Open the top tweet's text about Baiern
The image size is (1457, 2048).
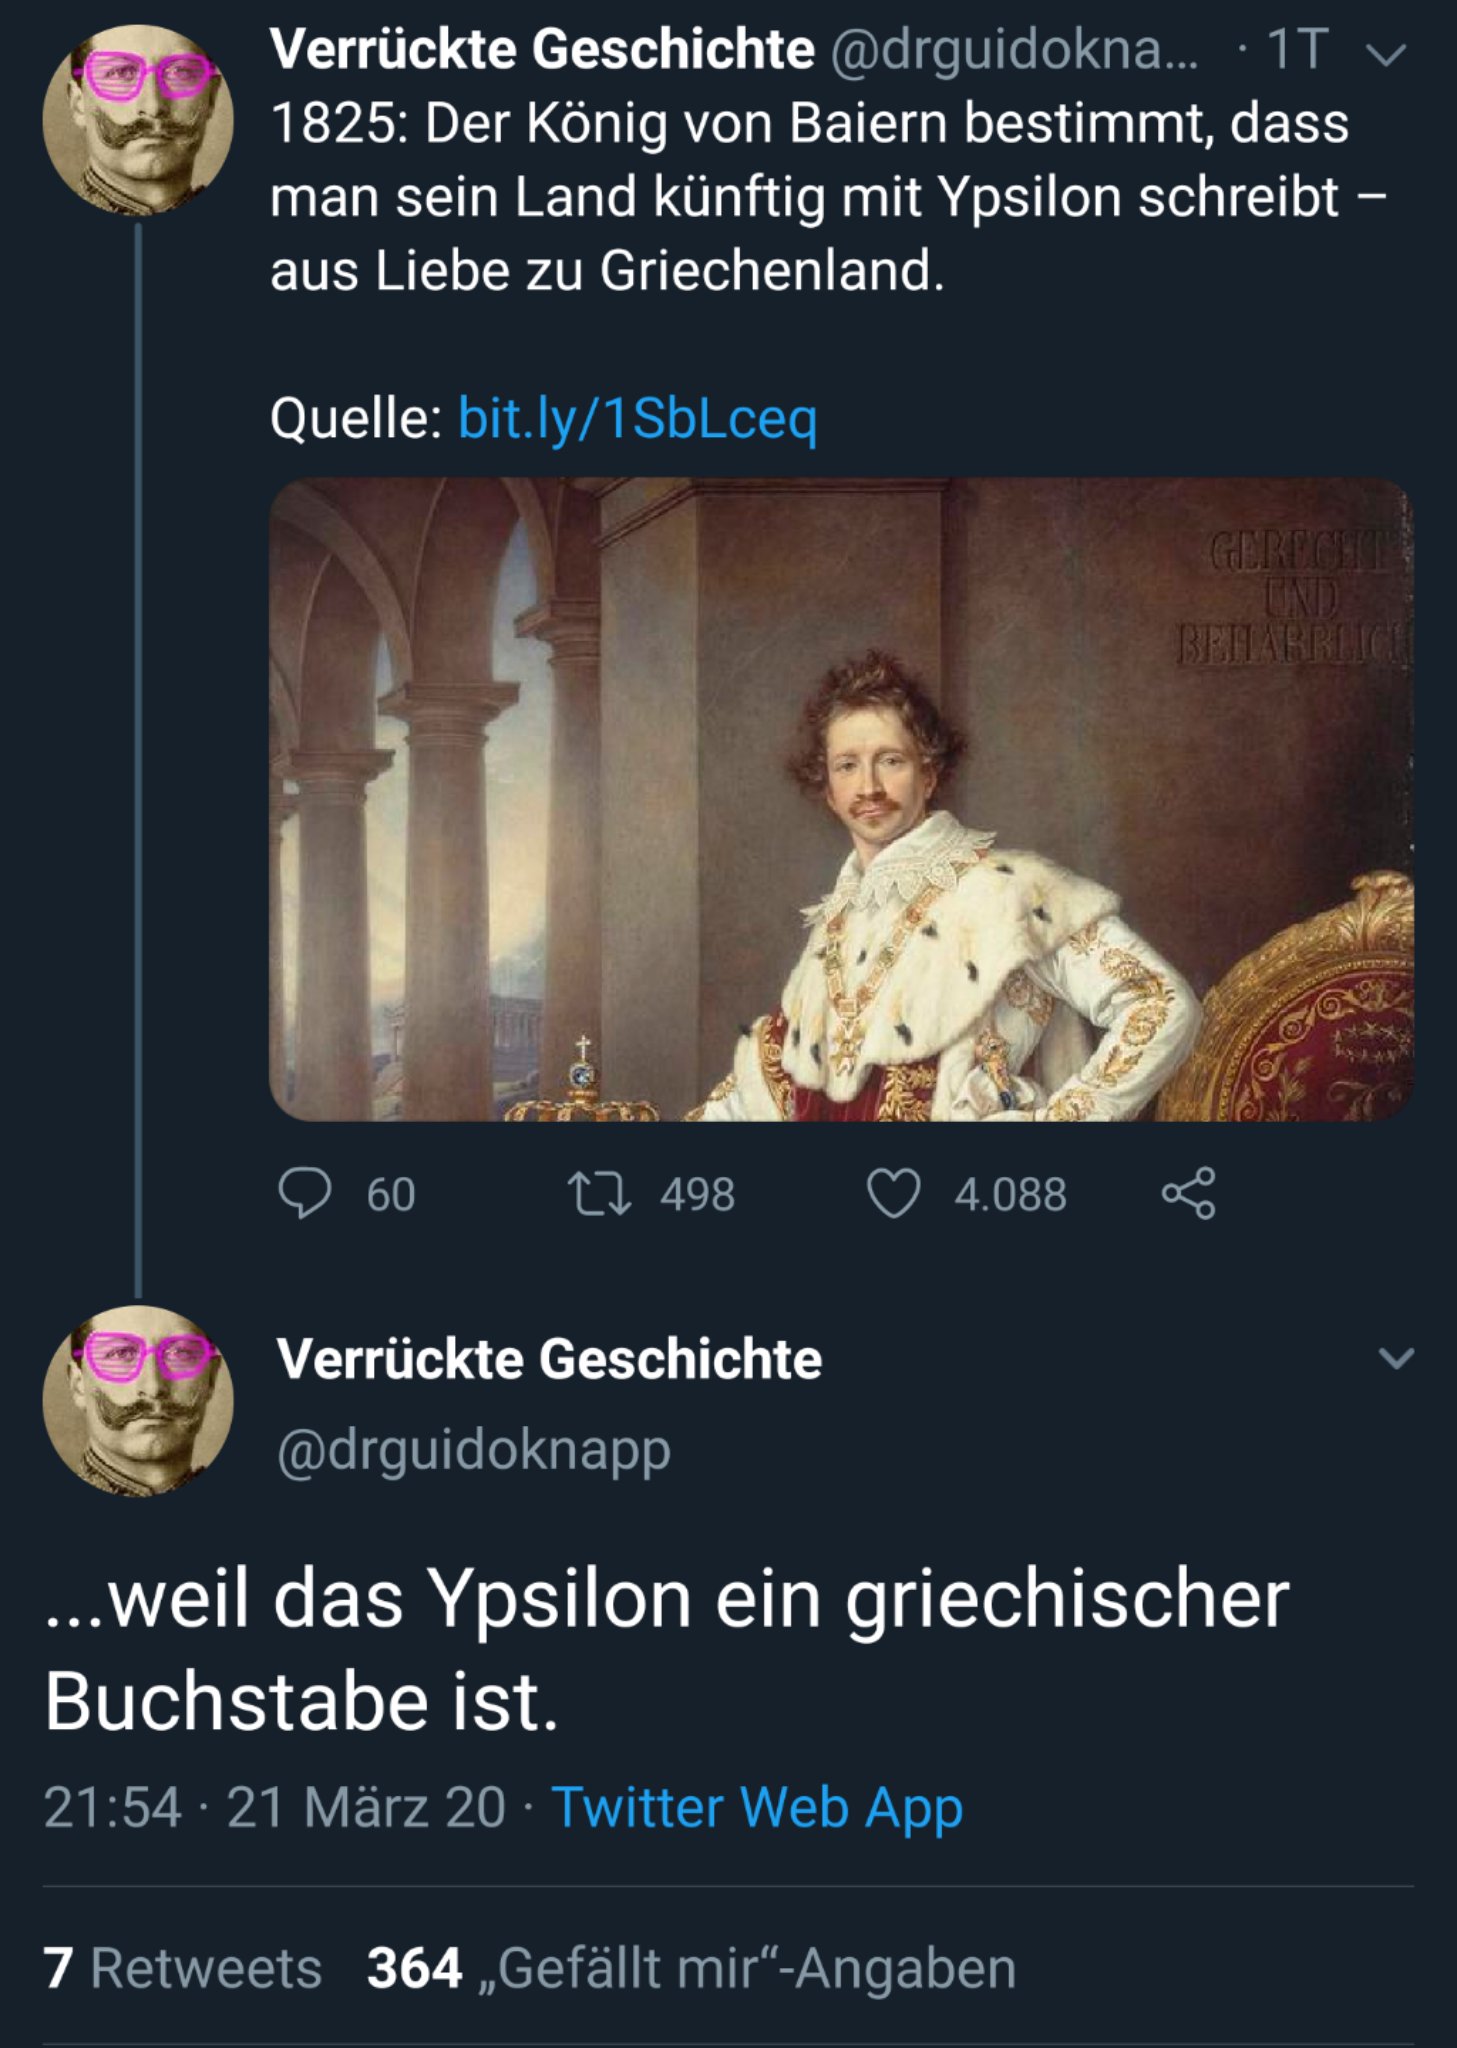tap(810, 197)
